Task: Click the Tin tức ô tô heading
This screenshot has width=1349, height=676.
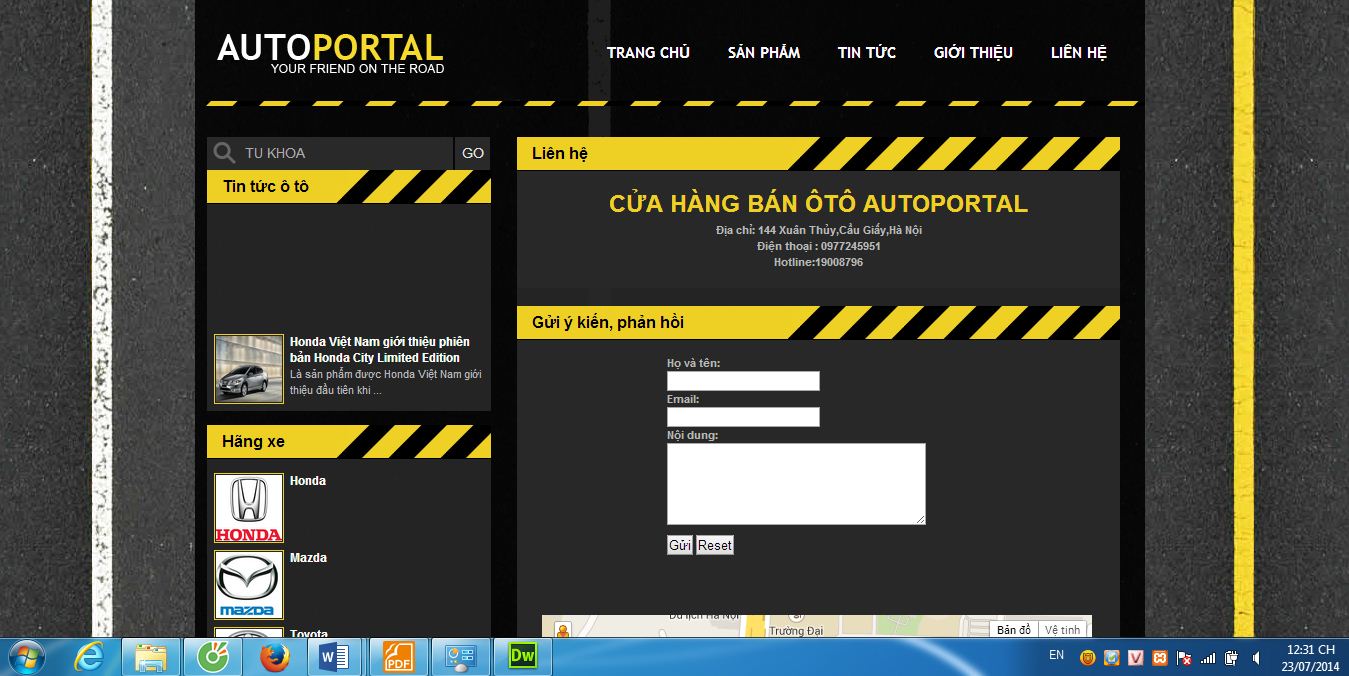Action: coord(266,187)
